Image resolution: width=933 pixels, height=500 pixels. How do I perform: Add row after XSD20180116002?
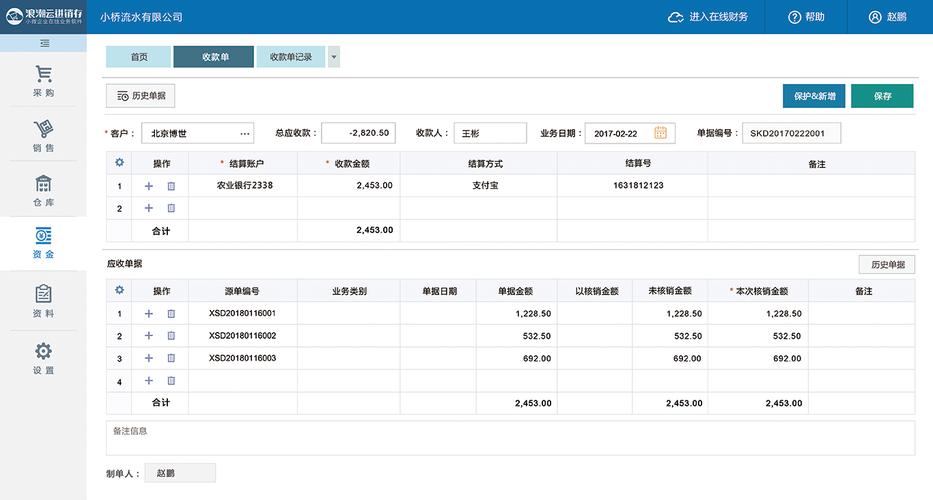pyautogui.click(x=149, y=336)
